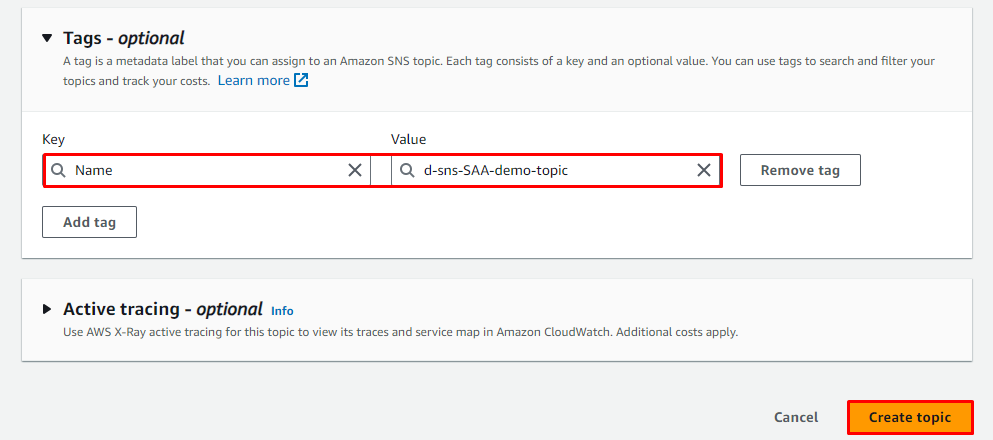Clear the Value field with its X icon
Viewport: 993px width, 440px height.
[x=704, y=170]
